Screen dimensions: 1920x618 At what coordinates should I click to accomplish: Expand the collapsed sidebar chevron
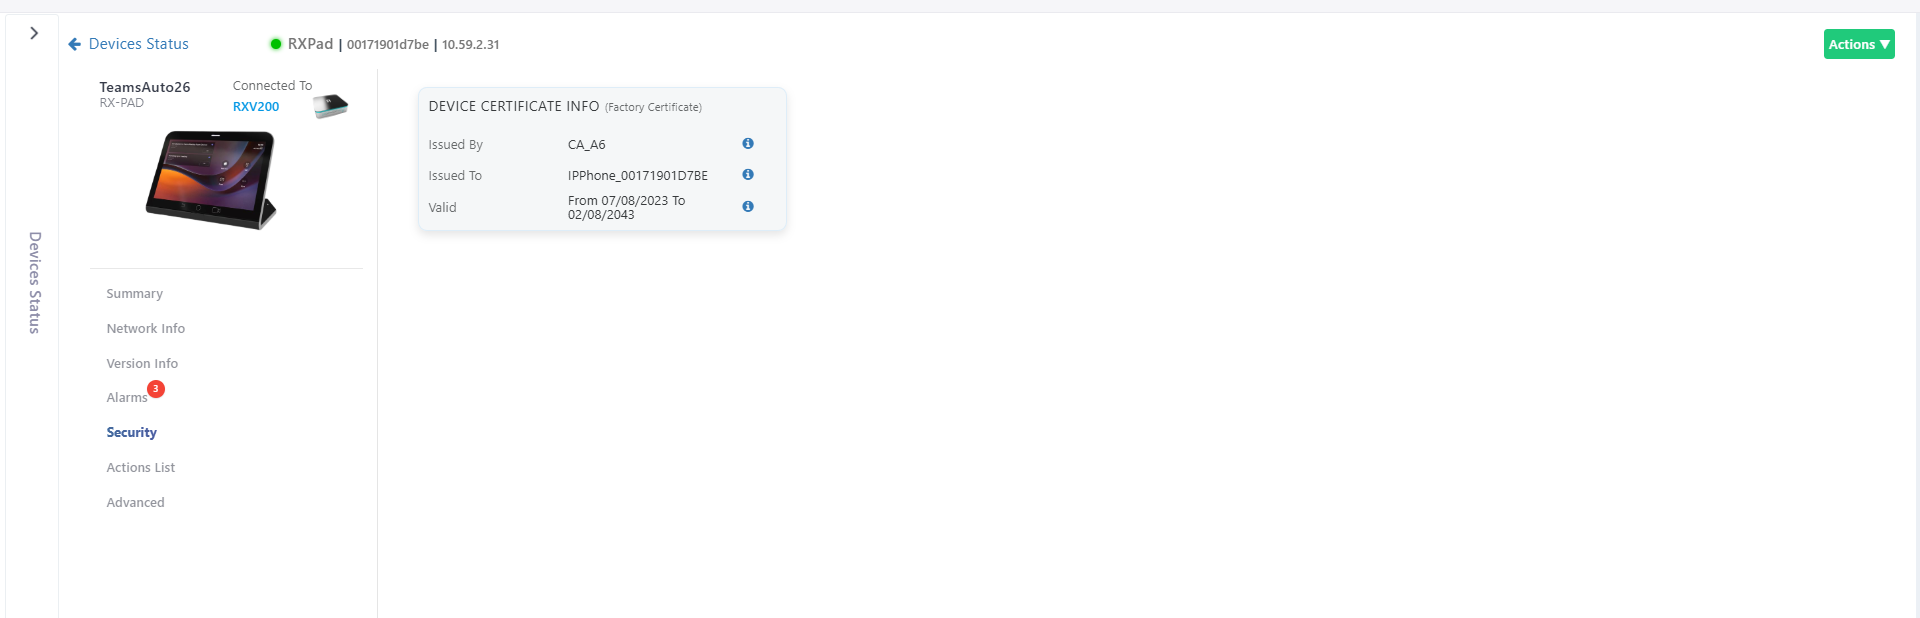(34, 33)
